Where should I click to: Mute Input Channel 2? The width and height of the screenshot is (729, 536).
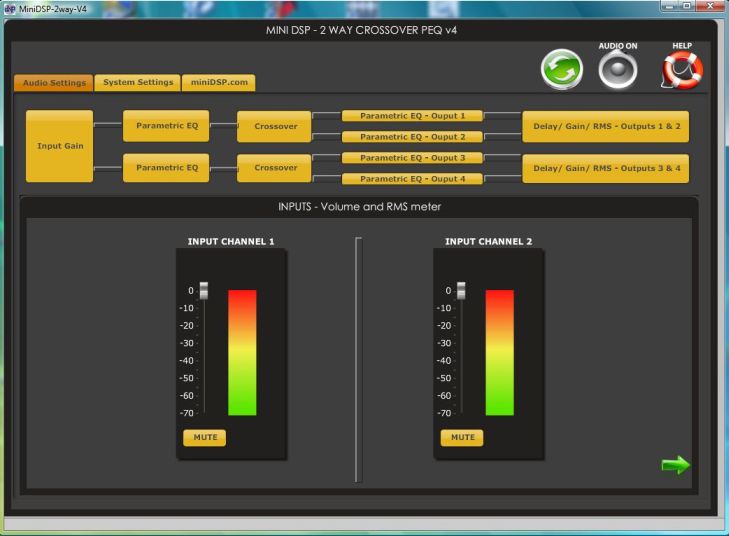[462, 437]
